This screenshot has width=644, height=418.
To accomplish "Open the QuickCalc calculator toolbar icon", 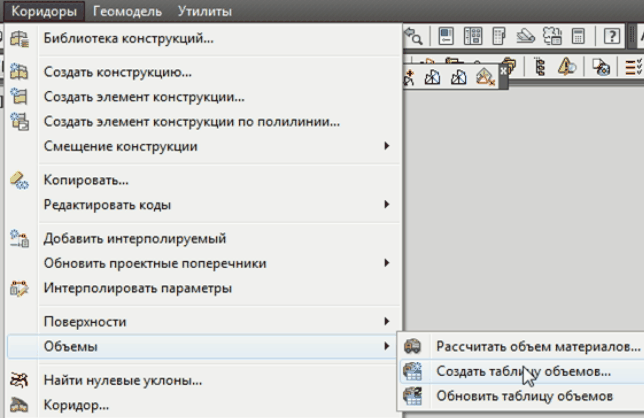I will pos(577,39).
